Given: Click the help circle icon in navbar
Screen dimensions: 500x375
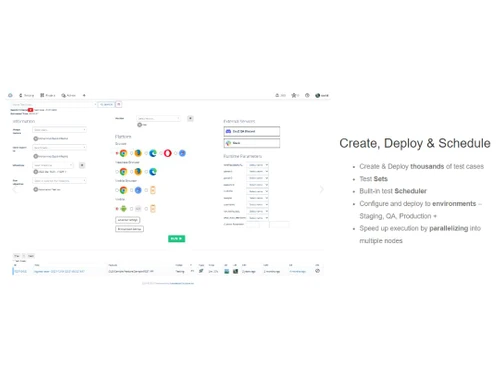Looking at the screenshot, I should 307,95.
